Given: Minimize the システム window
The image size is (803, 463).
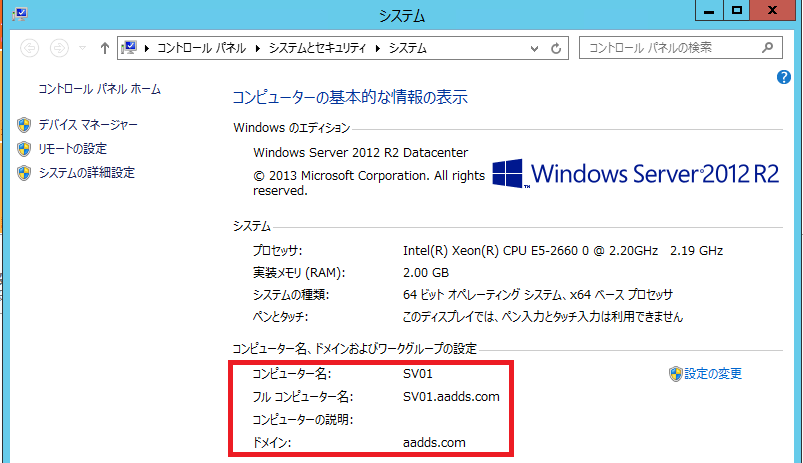Looking at the screenshot, I should (709, 10).
